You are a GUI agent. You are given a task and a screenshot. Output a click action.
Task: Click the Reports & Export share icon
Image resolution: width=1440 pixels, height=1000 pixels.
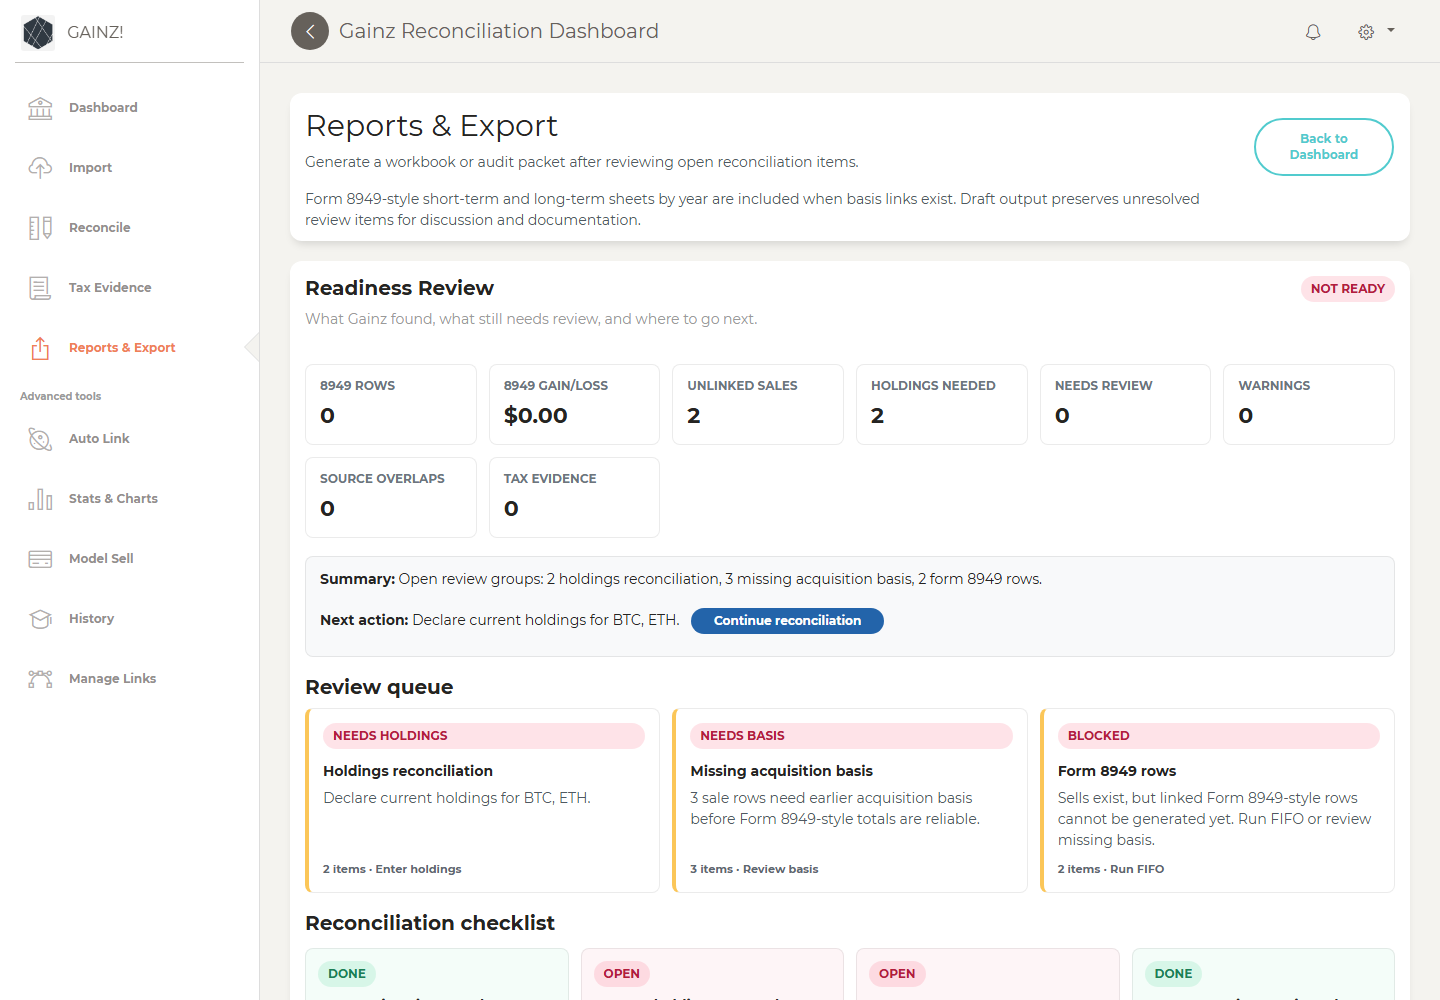coord(40,348)
